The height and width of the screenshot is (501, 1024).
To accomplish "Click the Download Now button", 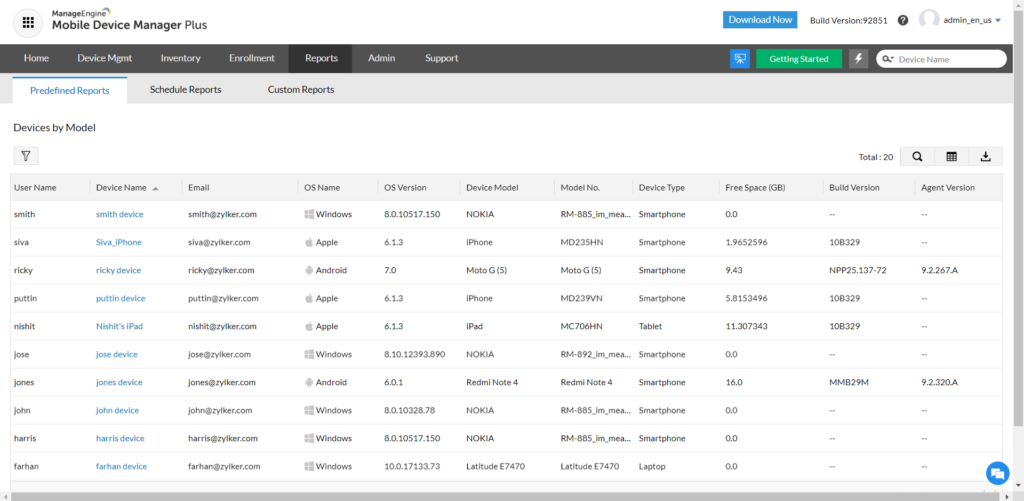I will [x=760, y=20].
